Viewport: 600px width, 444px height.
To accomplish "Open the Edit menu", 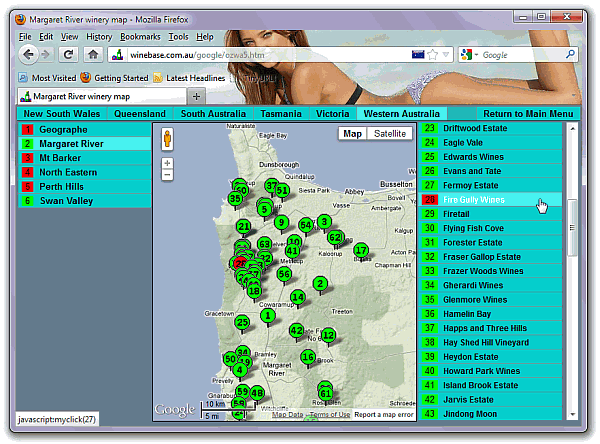I will (46, 37).
